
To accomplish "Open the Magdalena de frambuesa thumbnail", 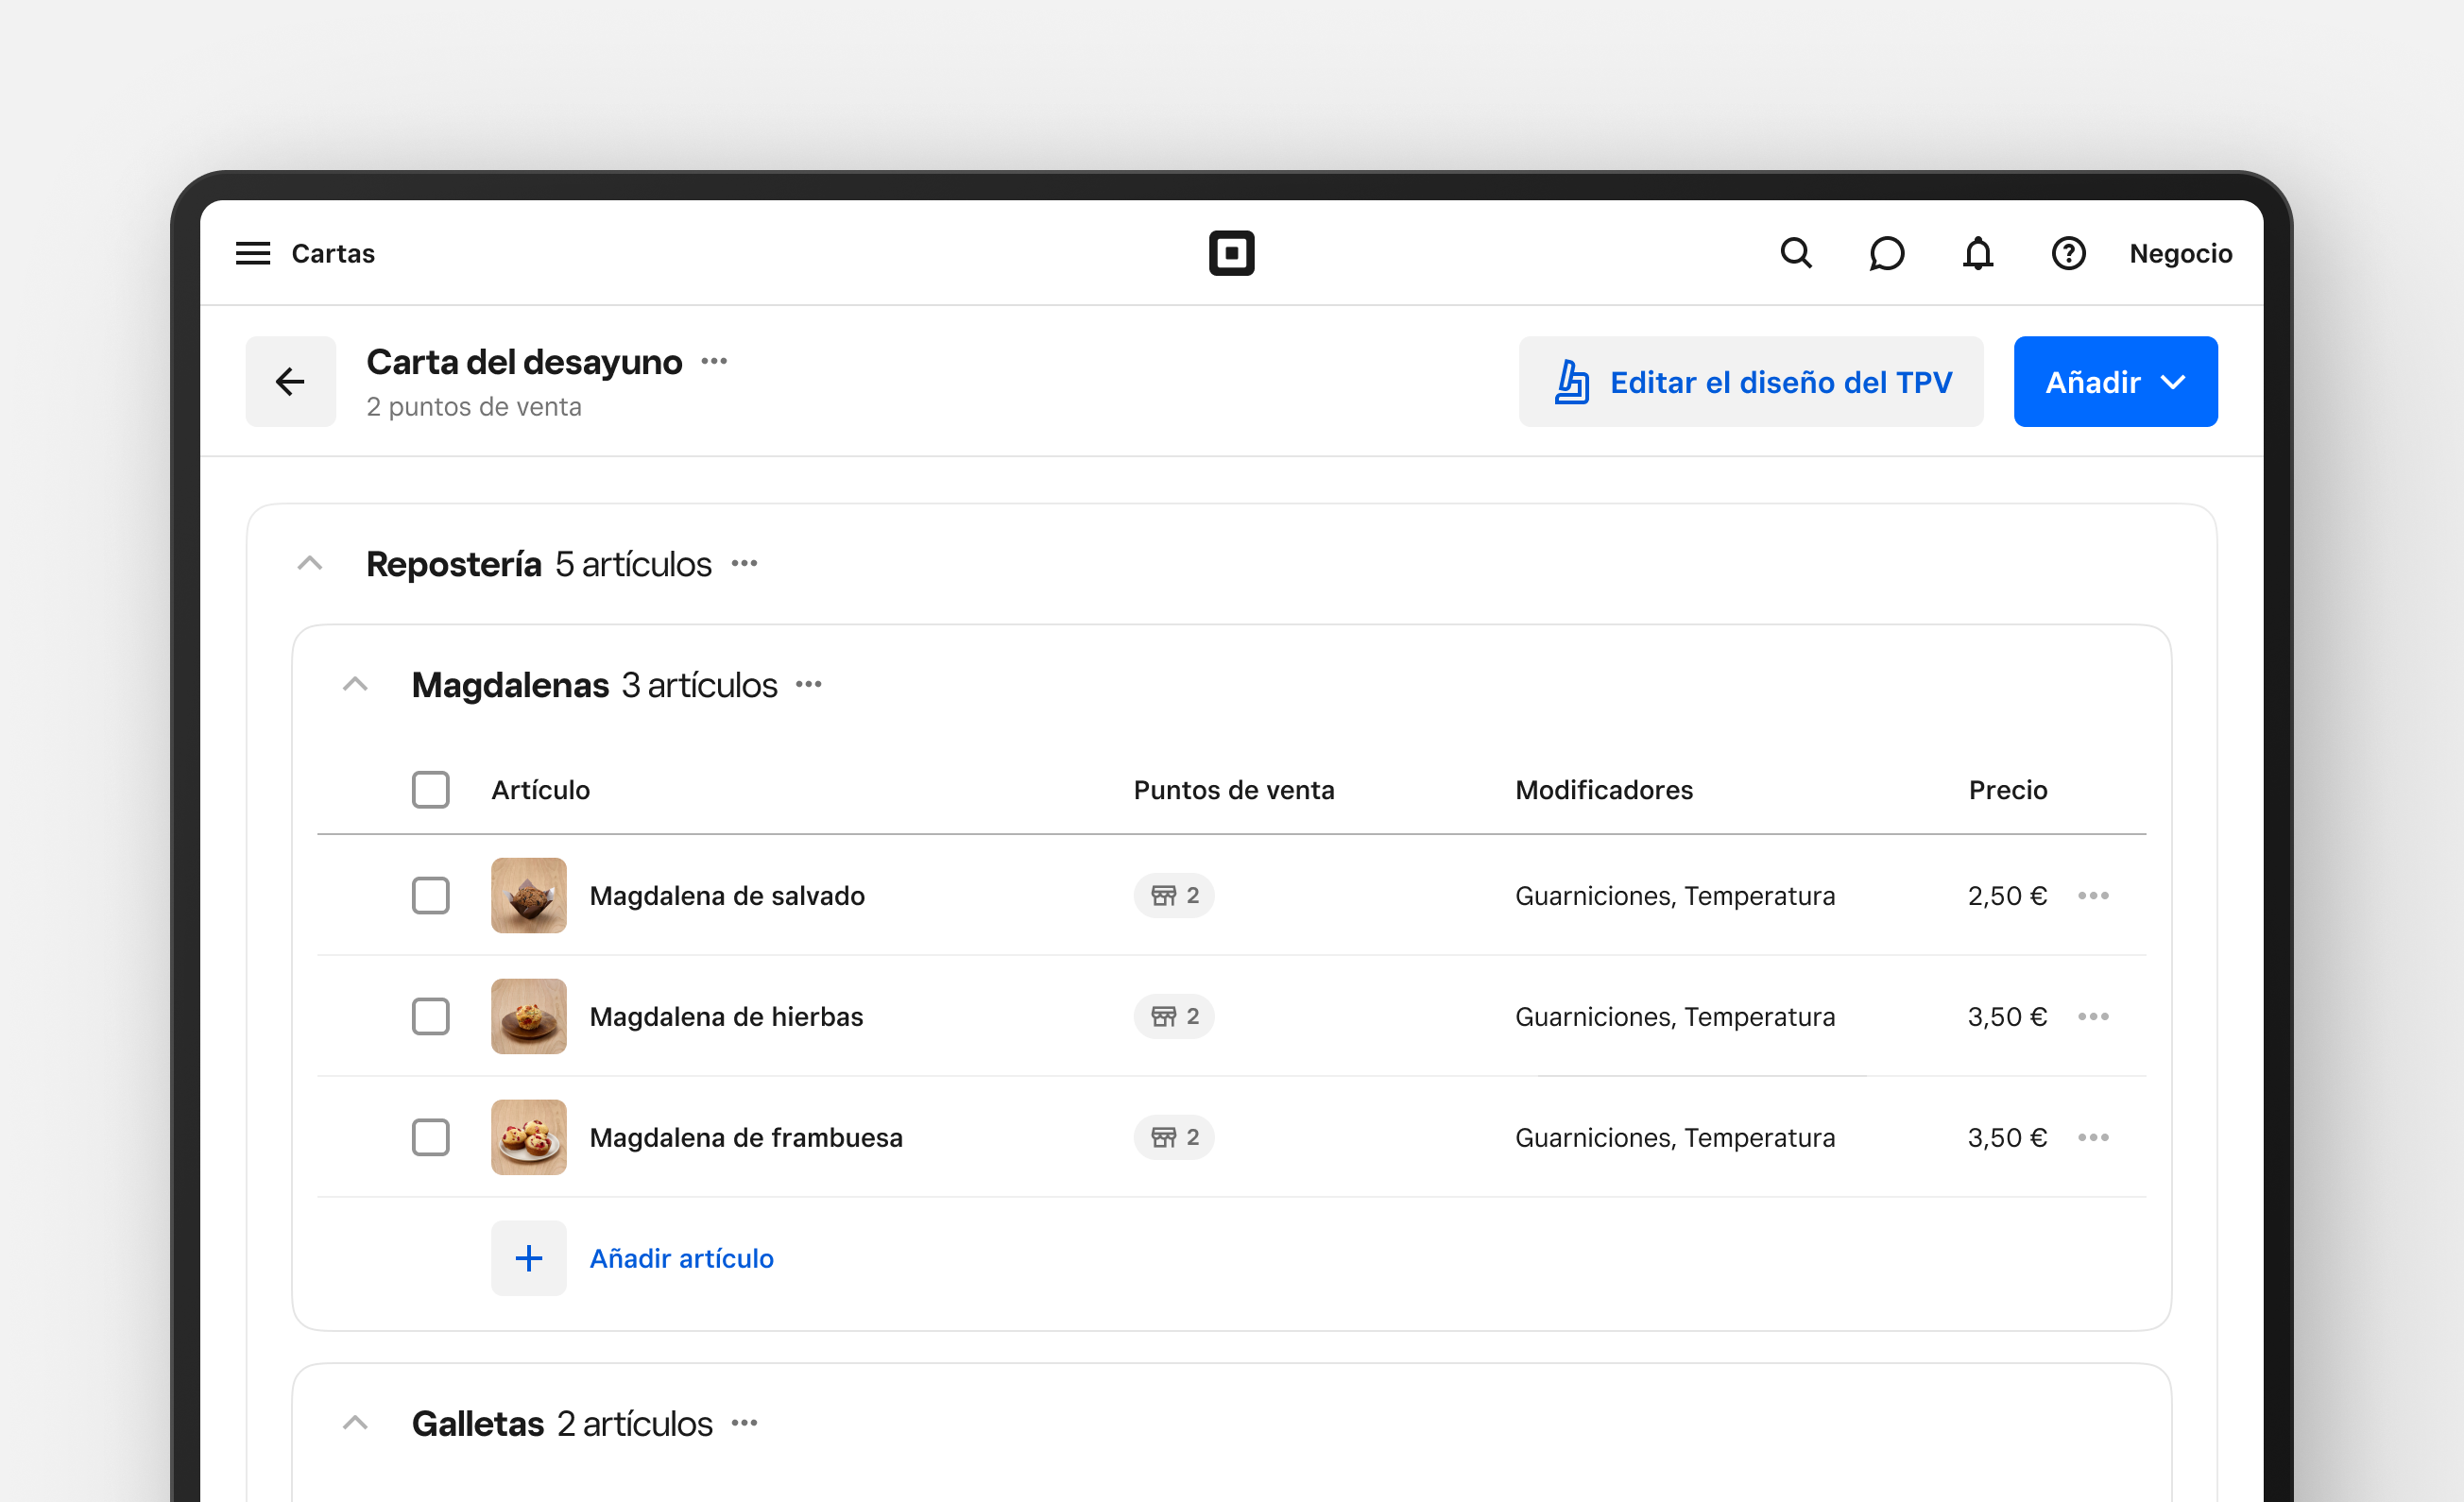I will (x=529, y=1138).
